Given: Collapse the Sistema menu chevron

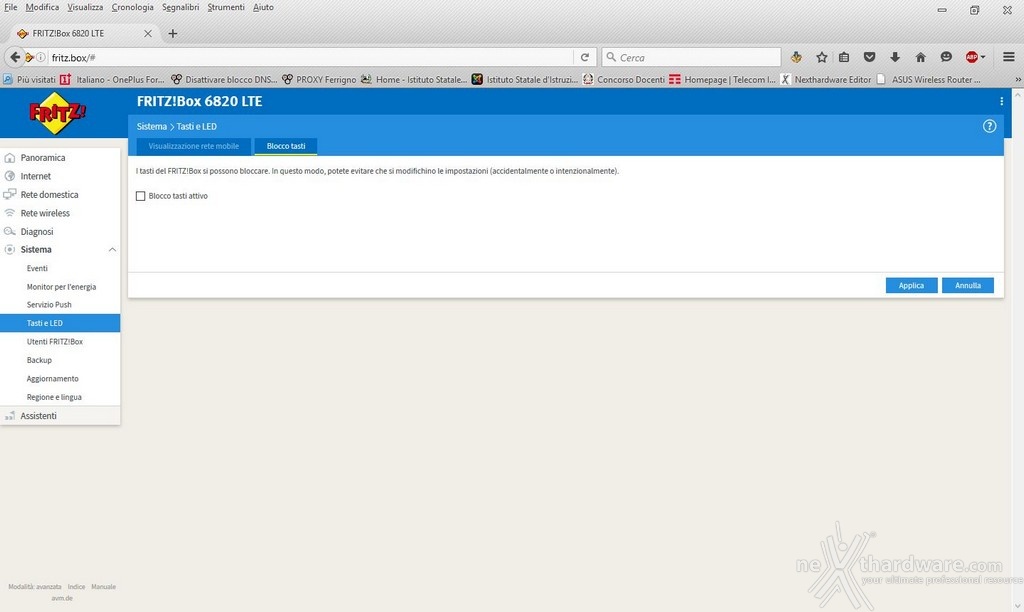Looking at the screenshot, I should pyautogui.click(x=112, y=250).
